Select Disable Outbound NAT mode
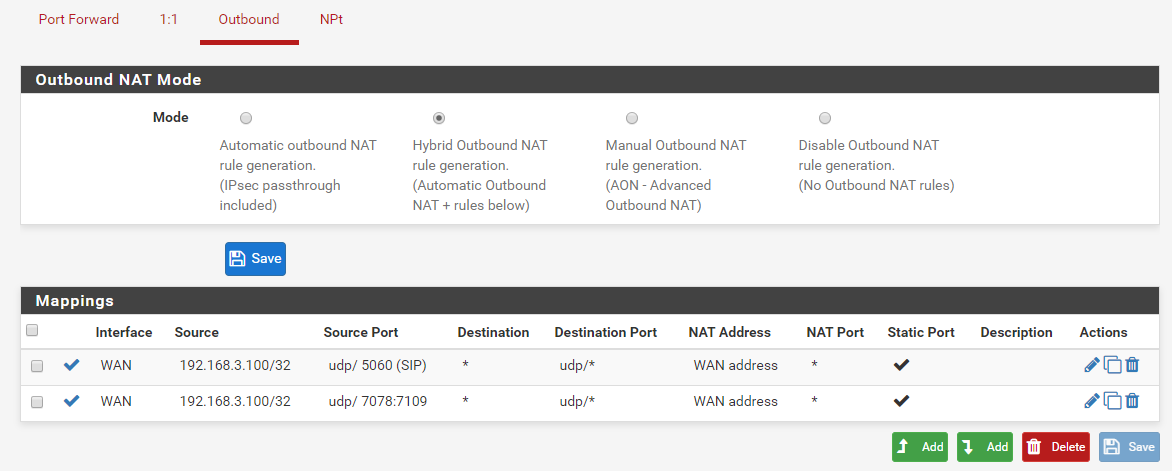The width and height of the screenshot is (1172, 471). [x=825, y=118]
